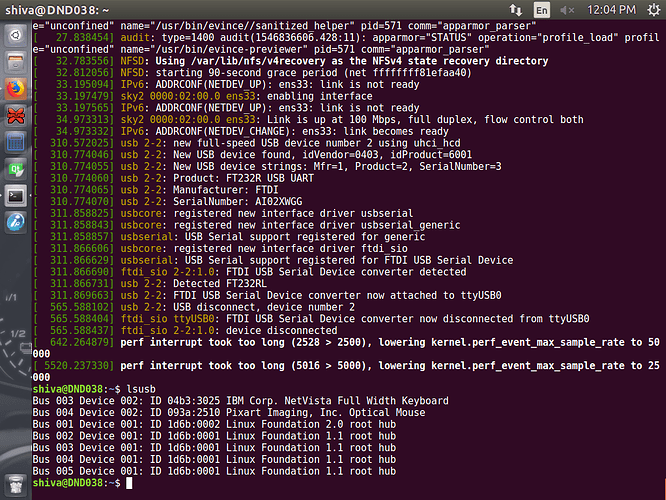Open the Calculator launcher icon

16,142
